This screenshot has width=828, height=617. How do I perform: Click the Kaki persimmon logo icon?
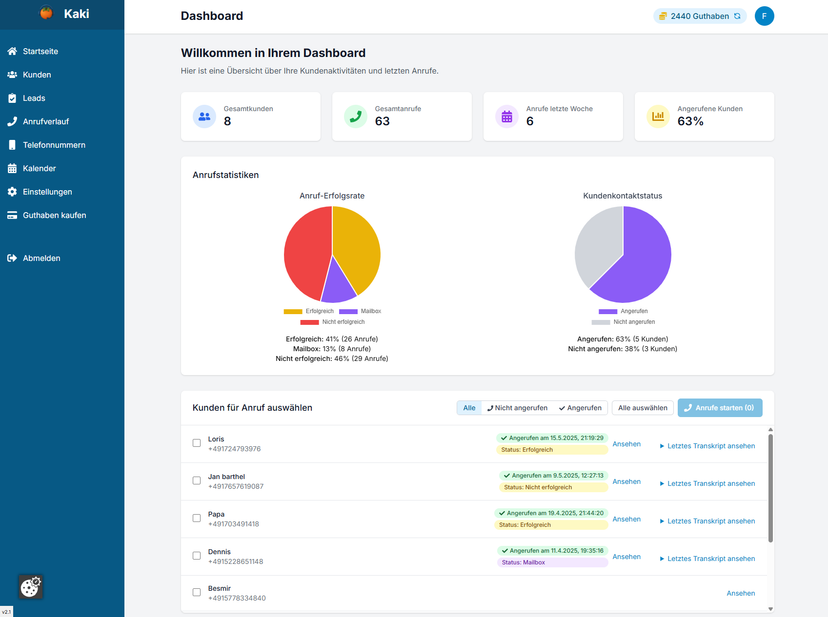[46, 14]
